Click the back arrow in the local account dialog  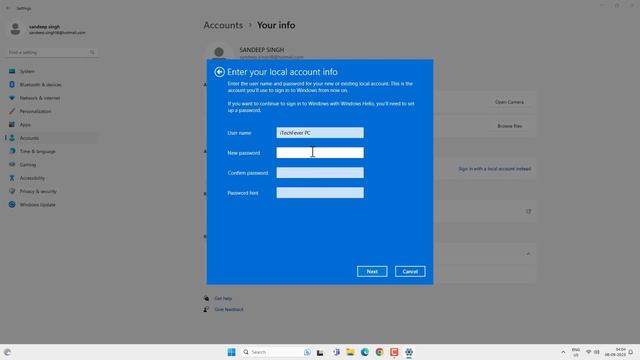tap(219, 72)
